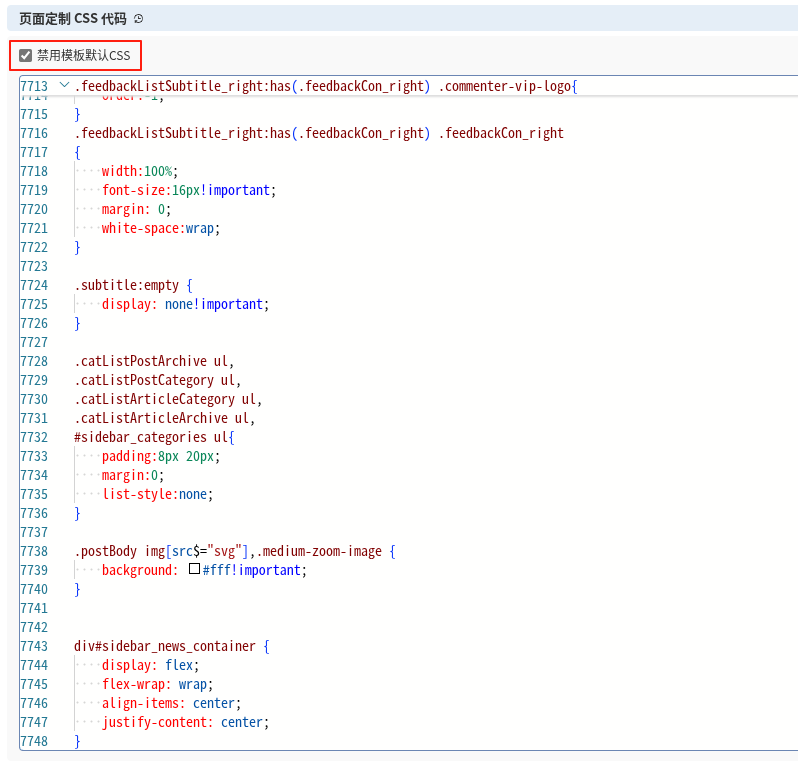Click the '.postBody img[src$="svg"]' selector line

coord(235,551)
